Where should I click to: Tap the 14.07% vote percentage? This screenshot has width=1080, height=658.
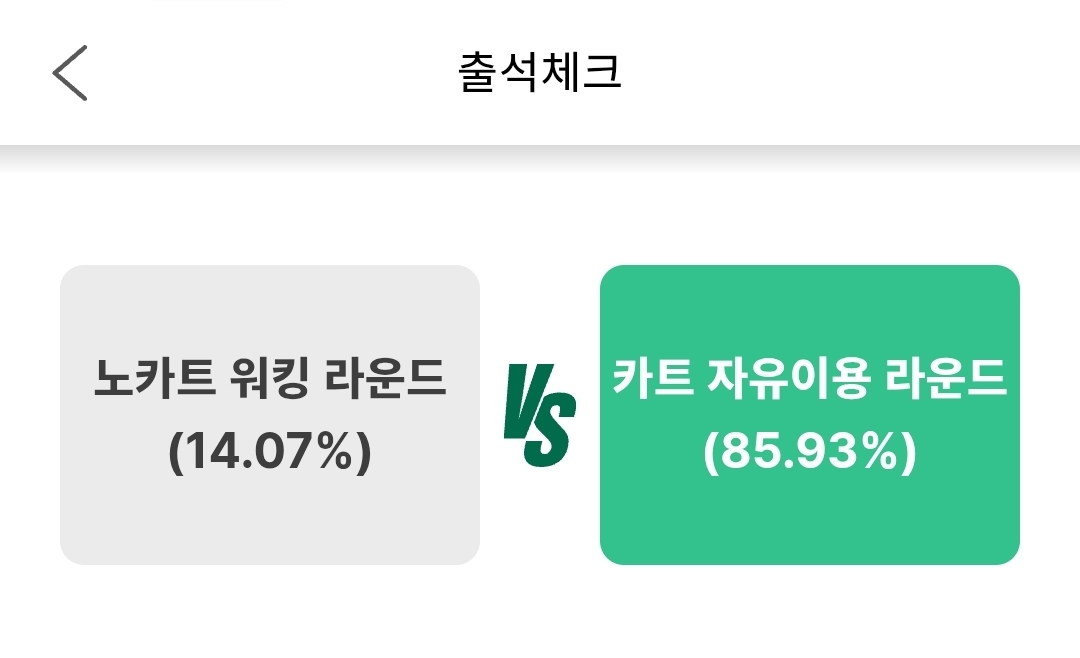tap(270, 453)
